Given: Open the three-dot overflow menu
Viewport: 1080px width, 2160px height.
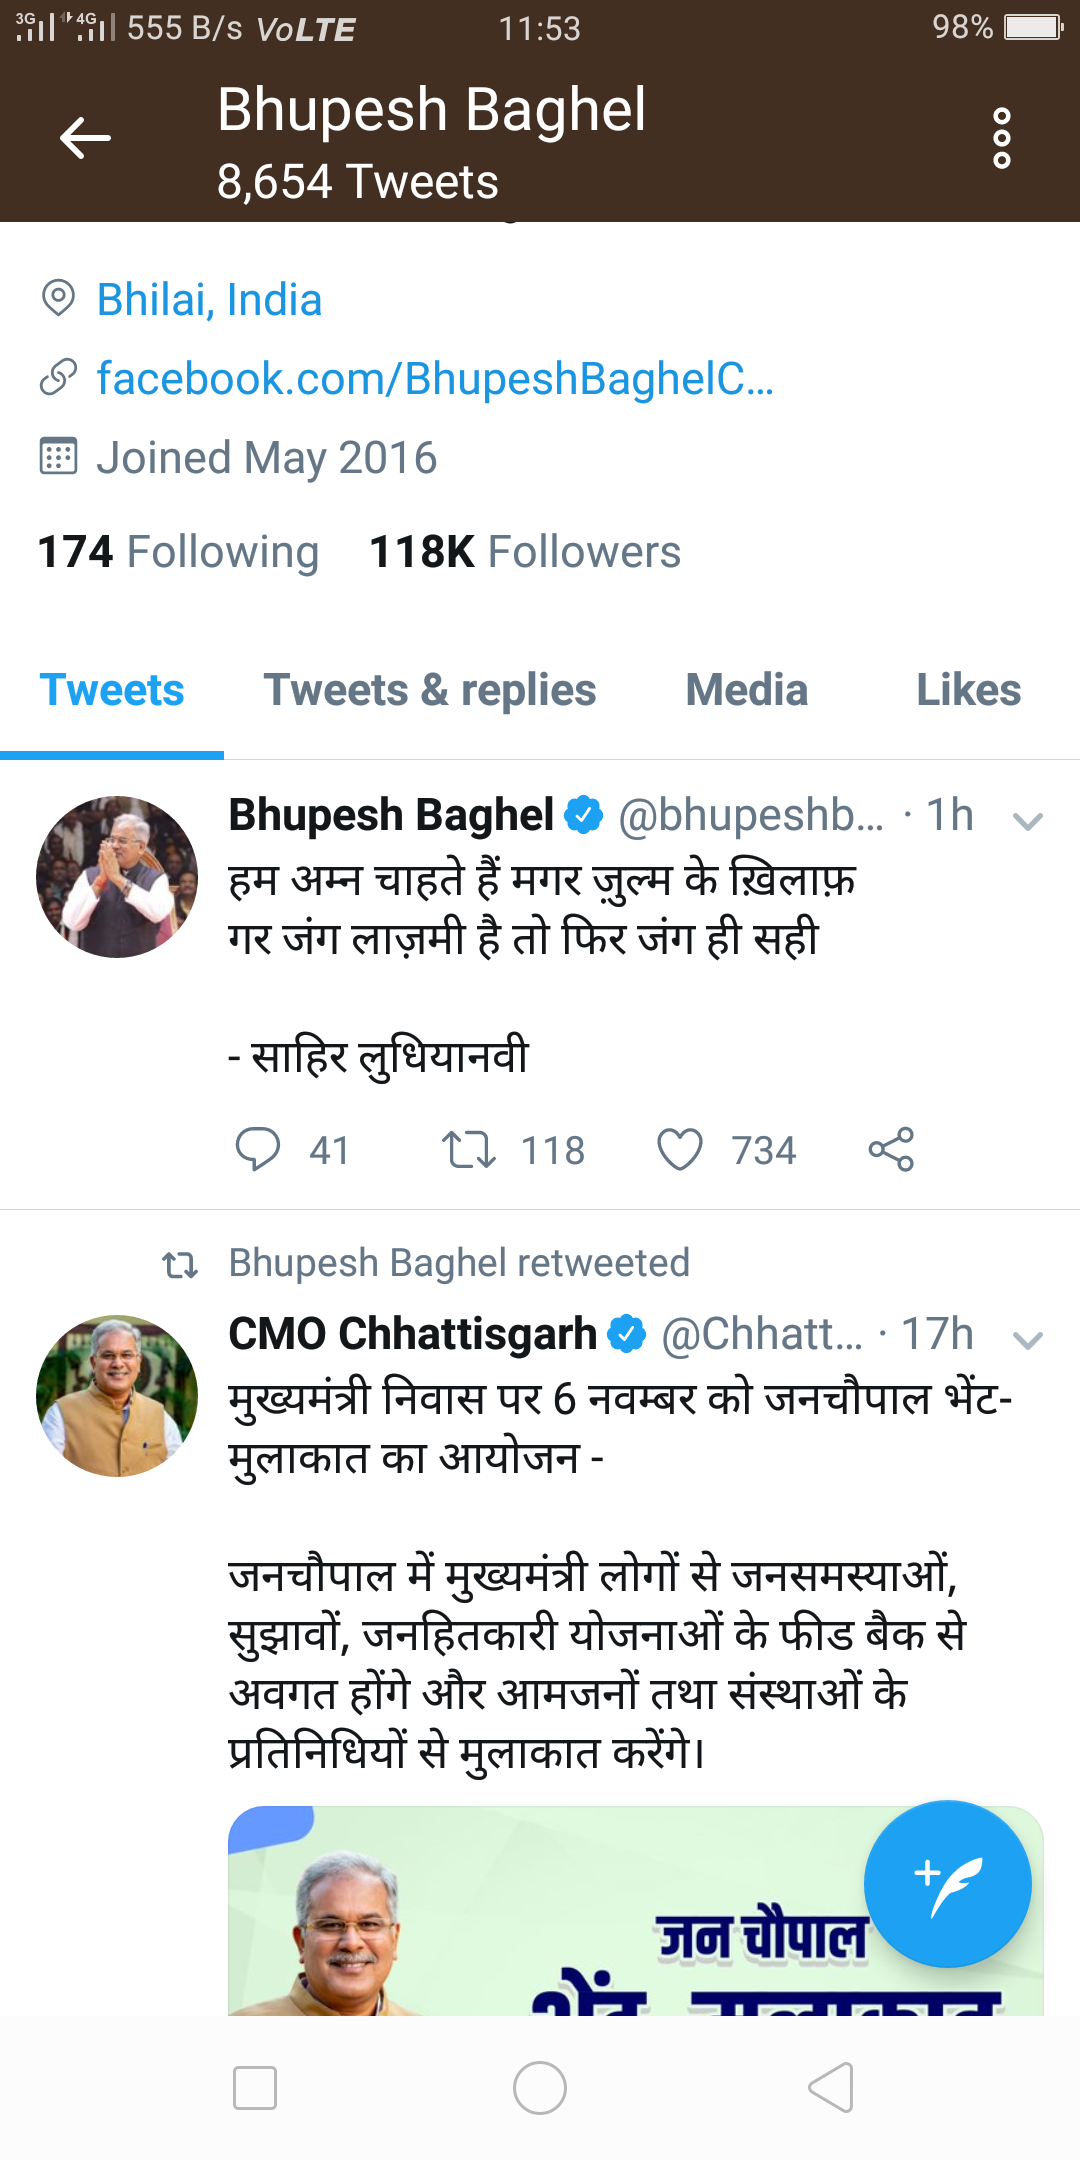Looking at the screenshot, I should (1001, 138).
